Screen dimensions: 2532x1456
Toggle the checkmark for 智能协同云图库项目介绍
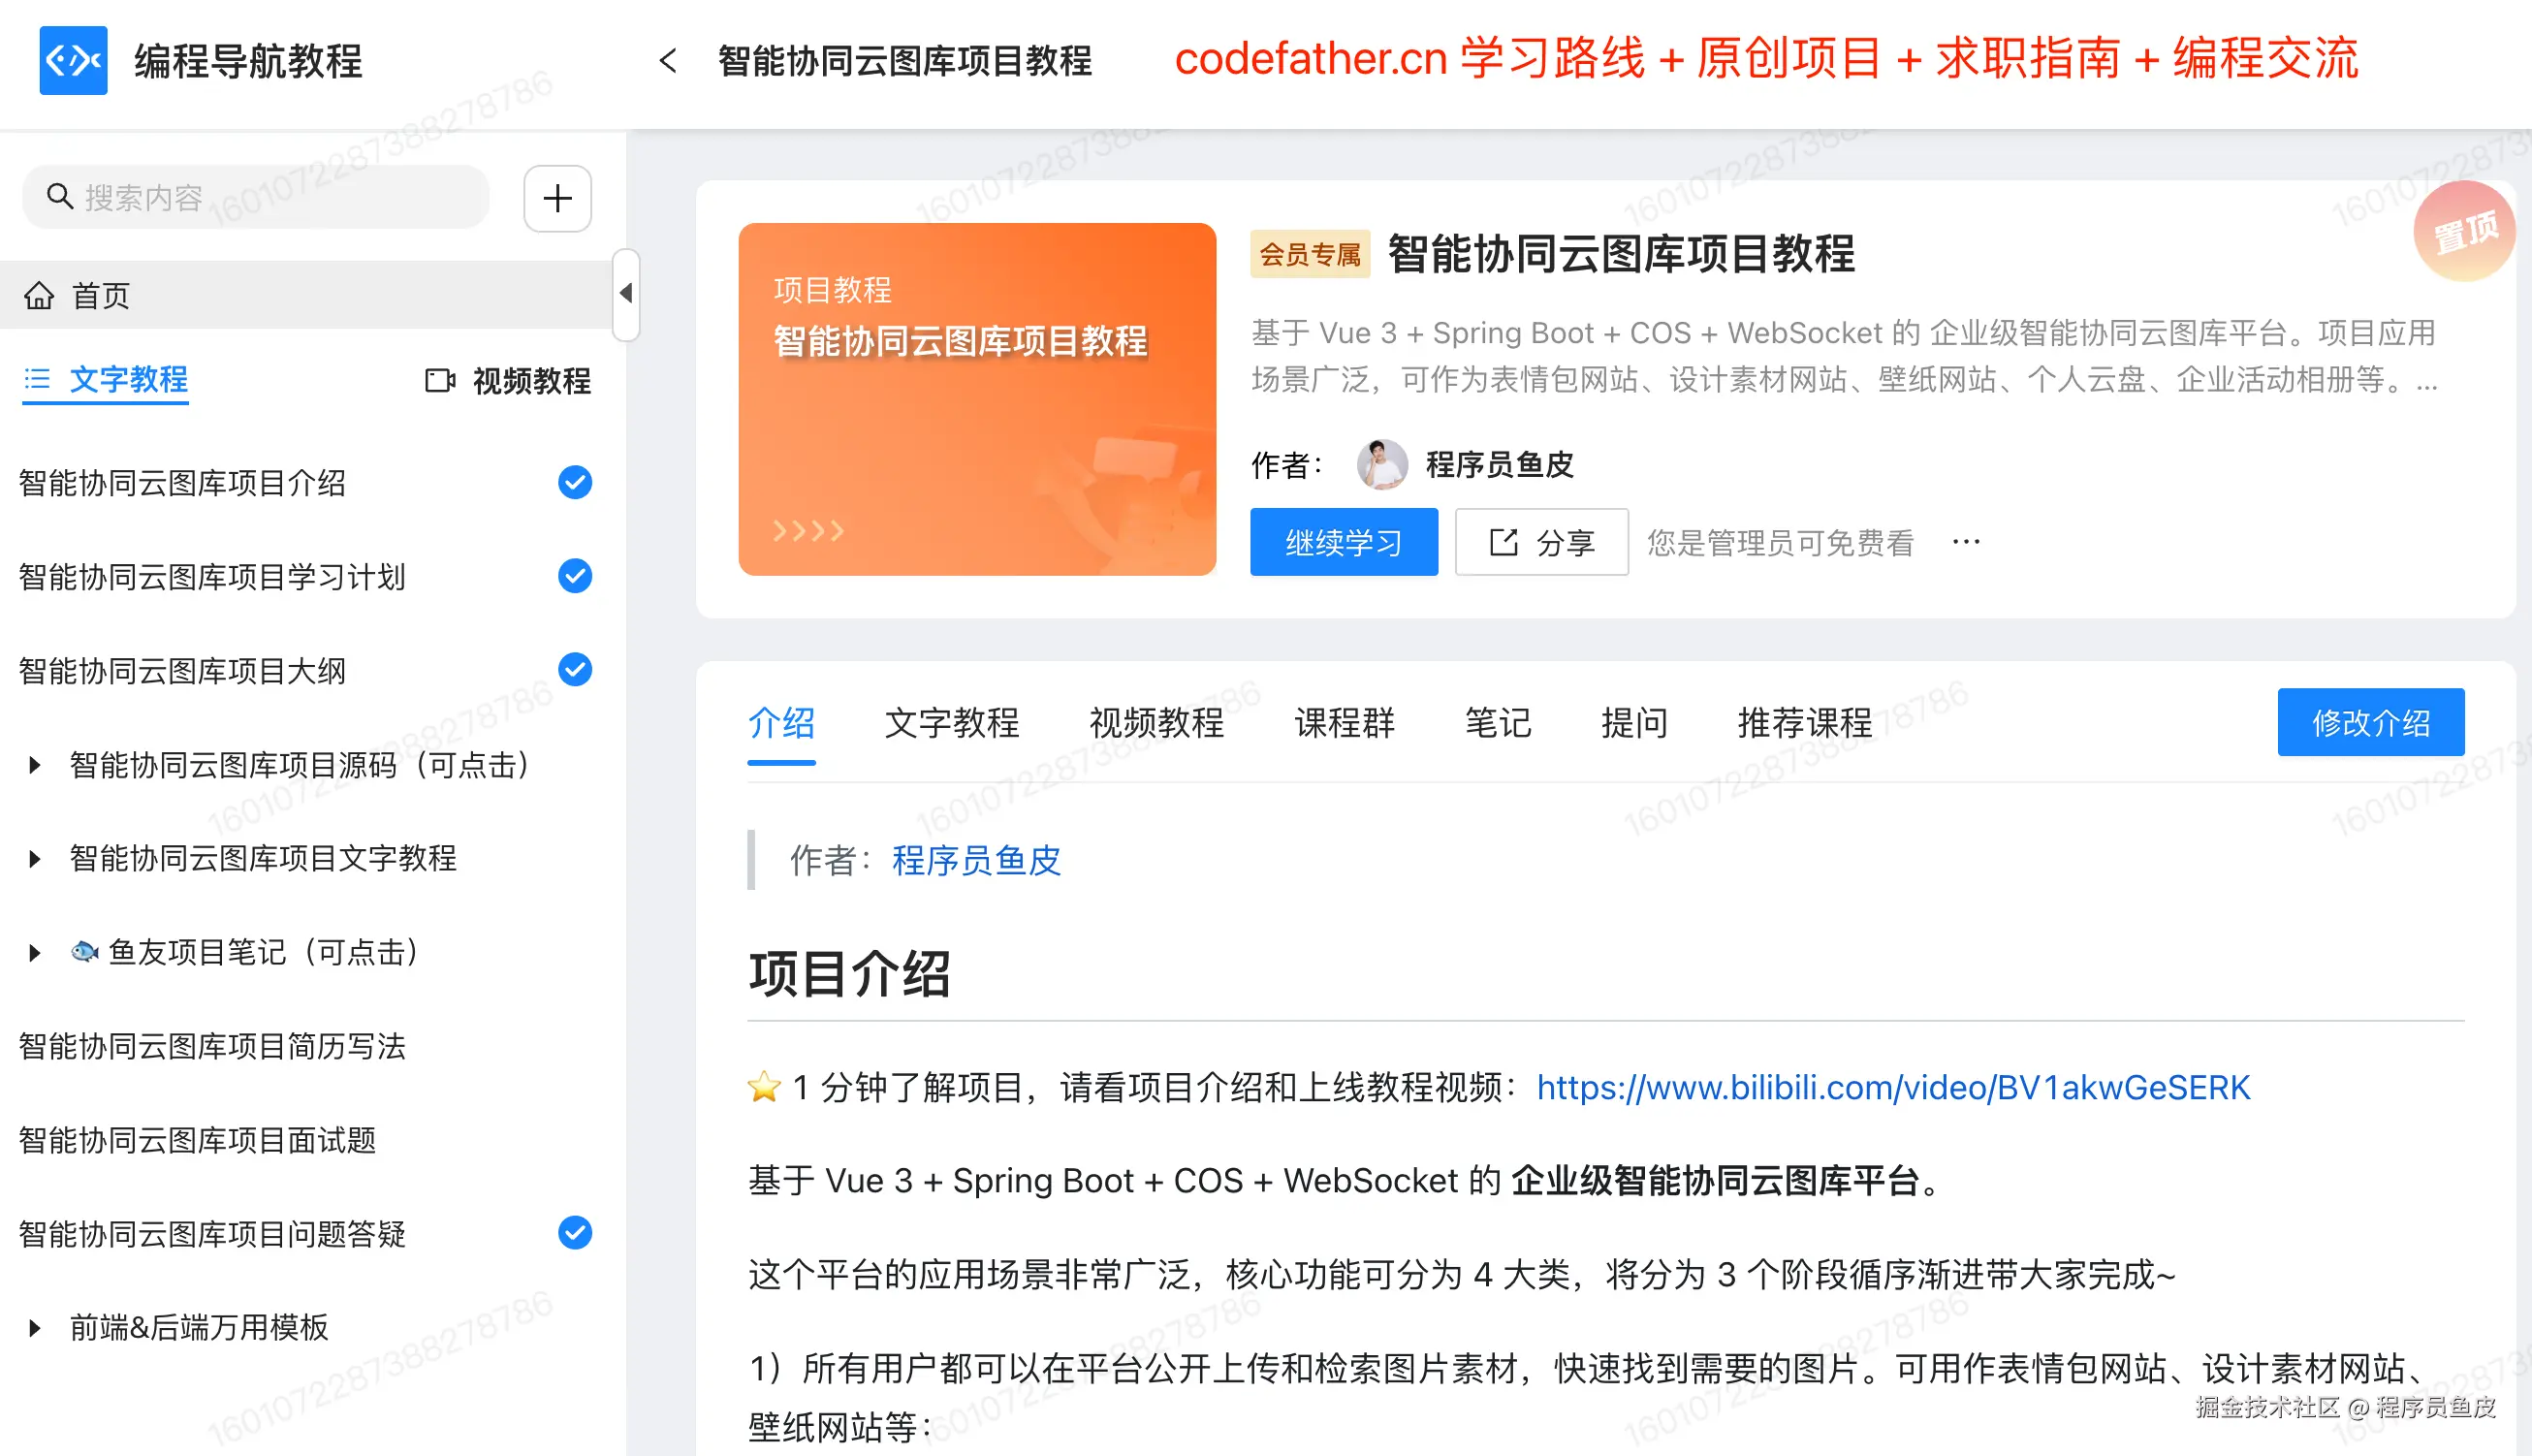point(574,483)
